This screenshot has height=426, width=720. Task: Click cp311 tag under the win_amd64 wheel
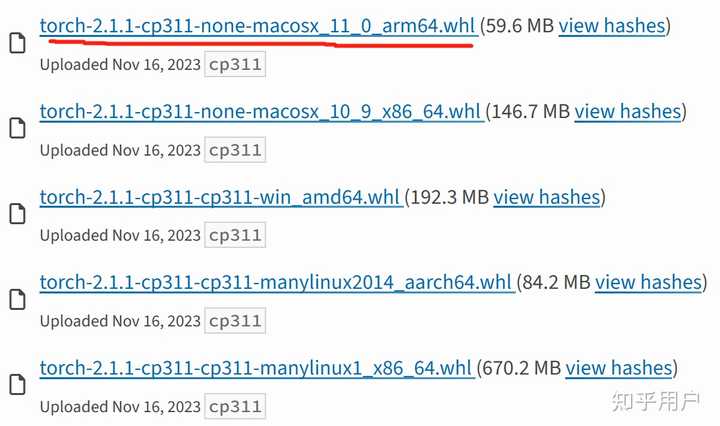pyautogui.click(x=235, y=235)
